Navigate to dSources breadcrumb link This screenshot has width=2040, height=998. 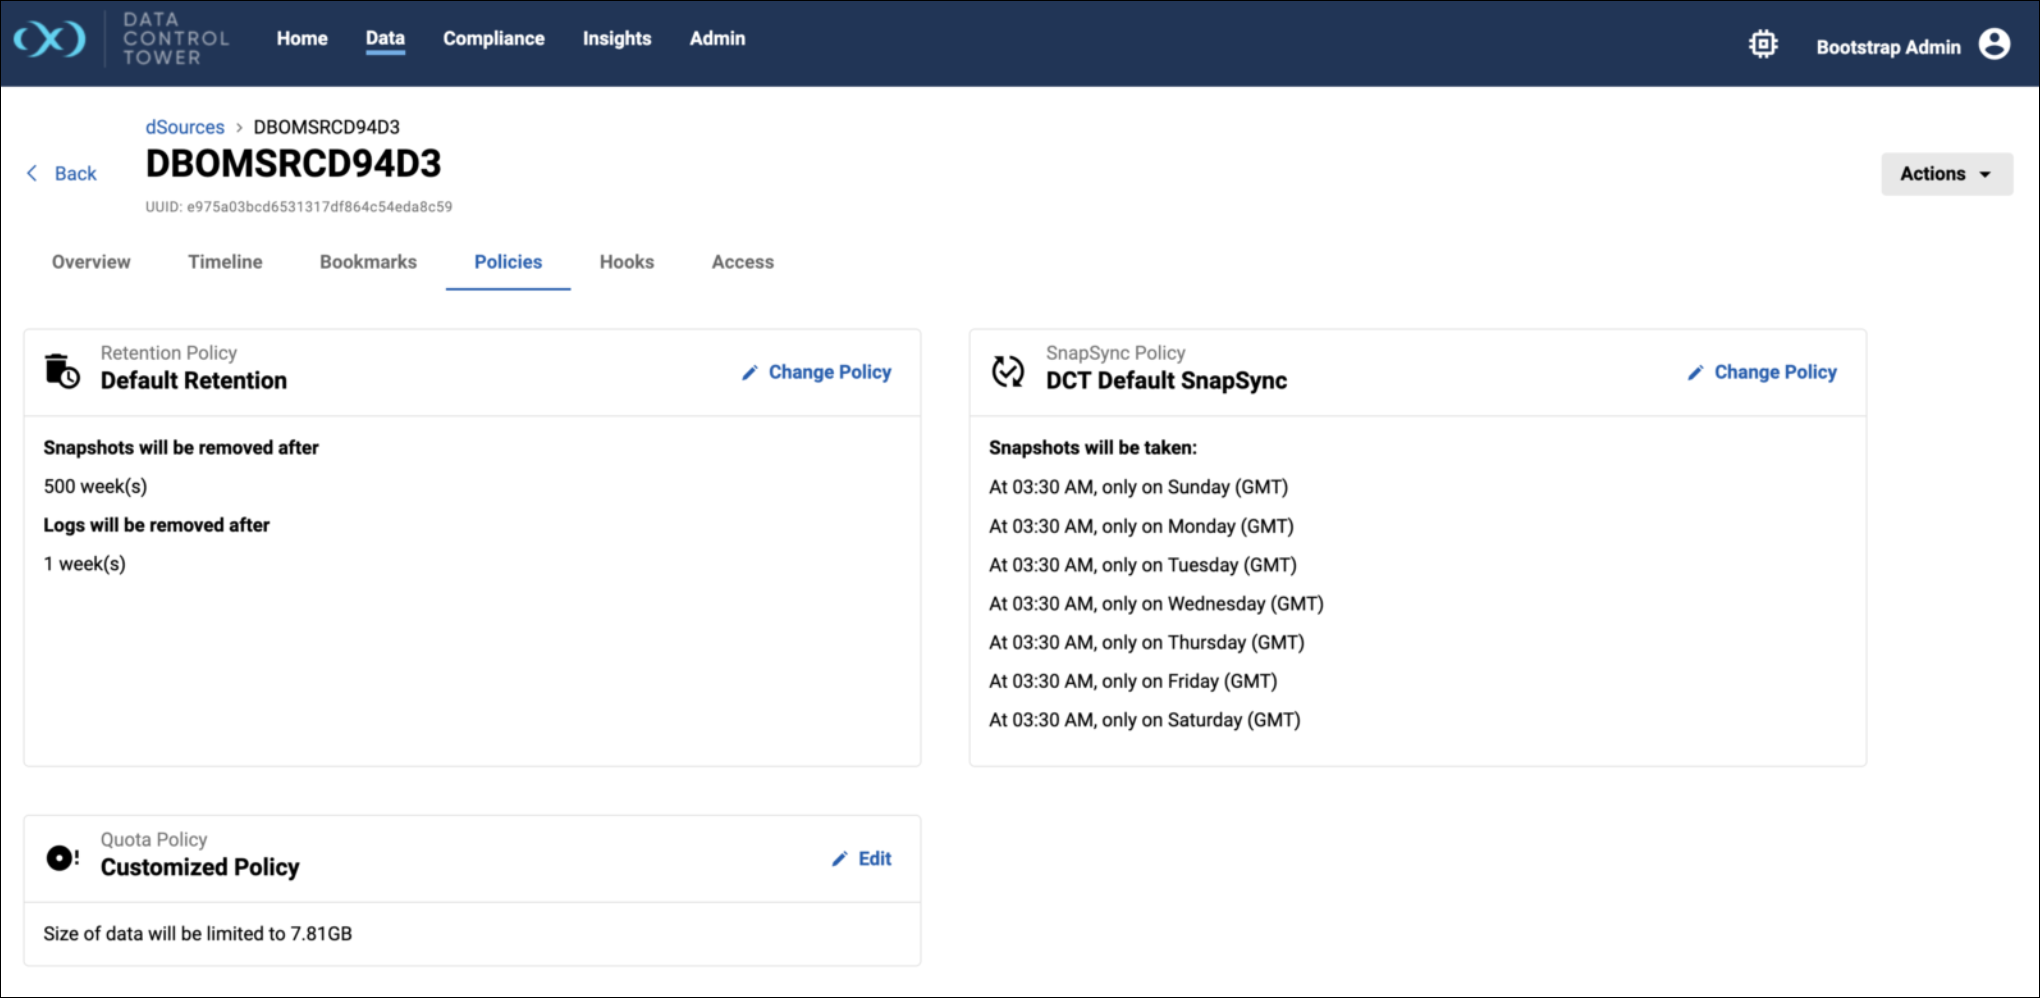coord(185,127)
